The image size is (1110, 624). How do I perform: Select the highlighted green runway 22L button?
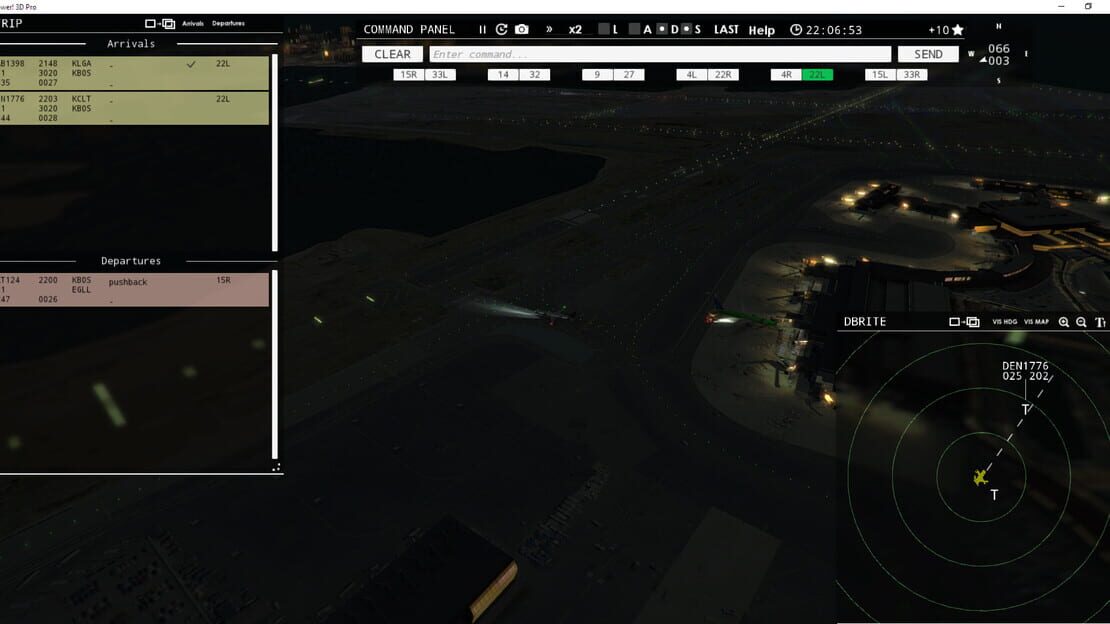pyautogui.click(x=817, y=74)
